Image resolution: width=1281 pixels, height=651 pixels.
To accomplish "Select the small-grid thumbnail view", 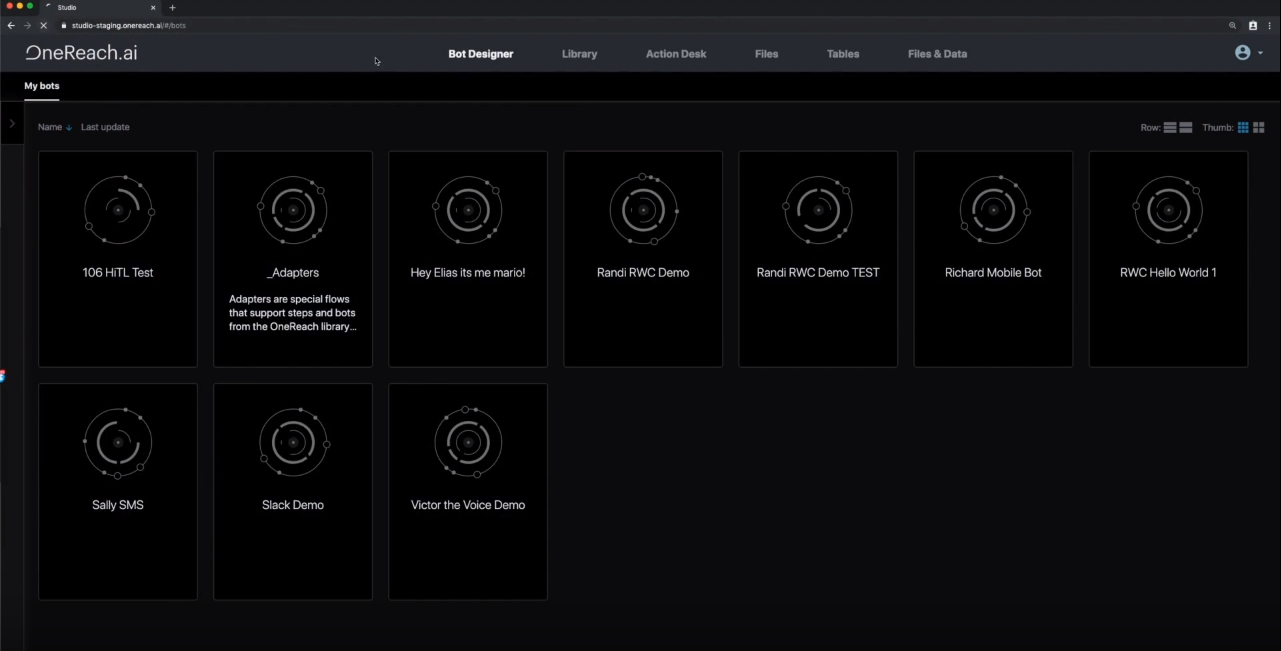I will [1243, 128].
